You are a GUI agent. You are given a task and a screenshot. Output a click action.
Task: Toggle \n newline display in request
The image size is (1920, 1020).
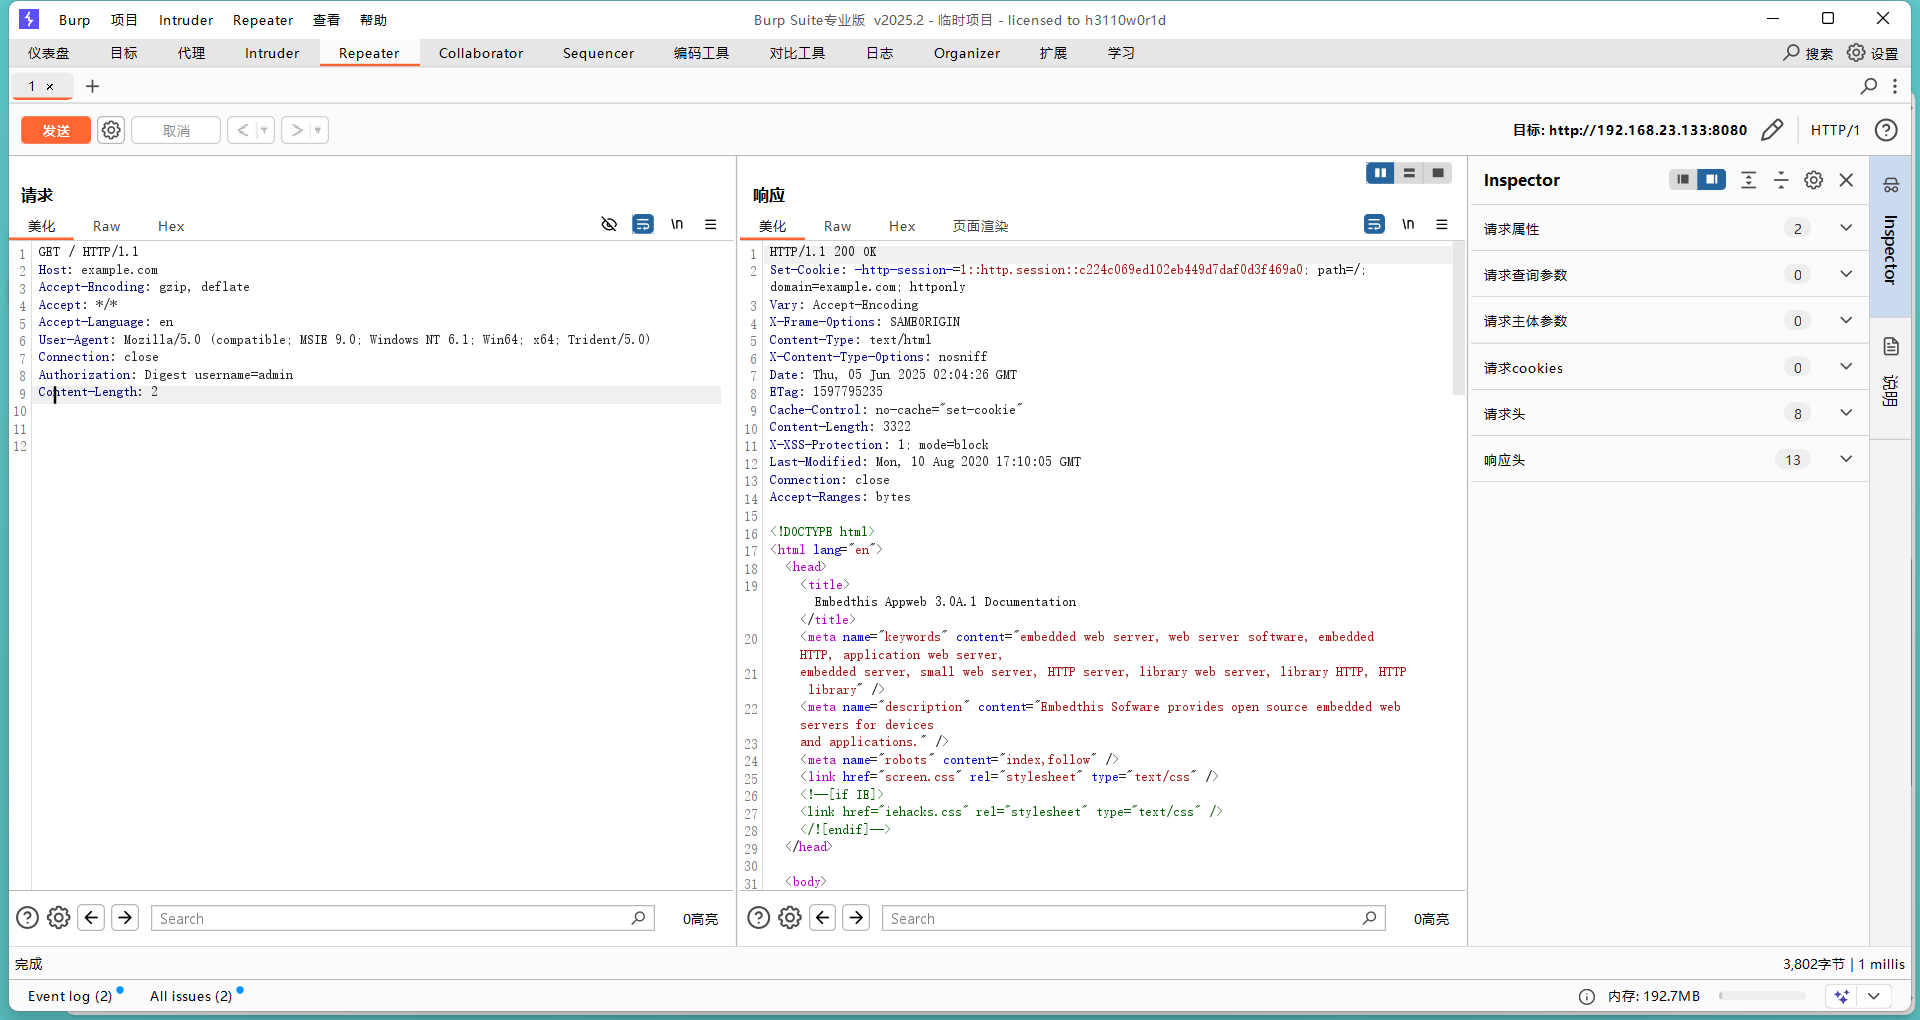[x=677, y=224]
